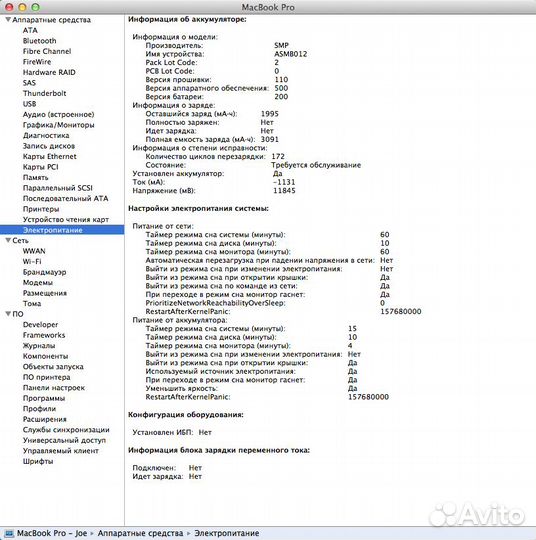
Task: Select Шрифты in the sidebar
Action: point(38,461)
